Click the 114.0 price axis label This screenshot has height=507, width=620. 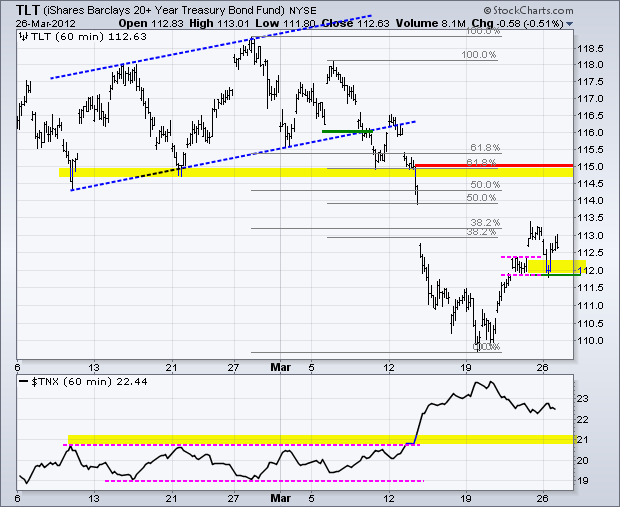click(590, 201)
